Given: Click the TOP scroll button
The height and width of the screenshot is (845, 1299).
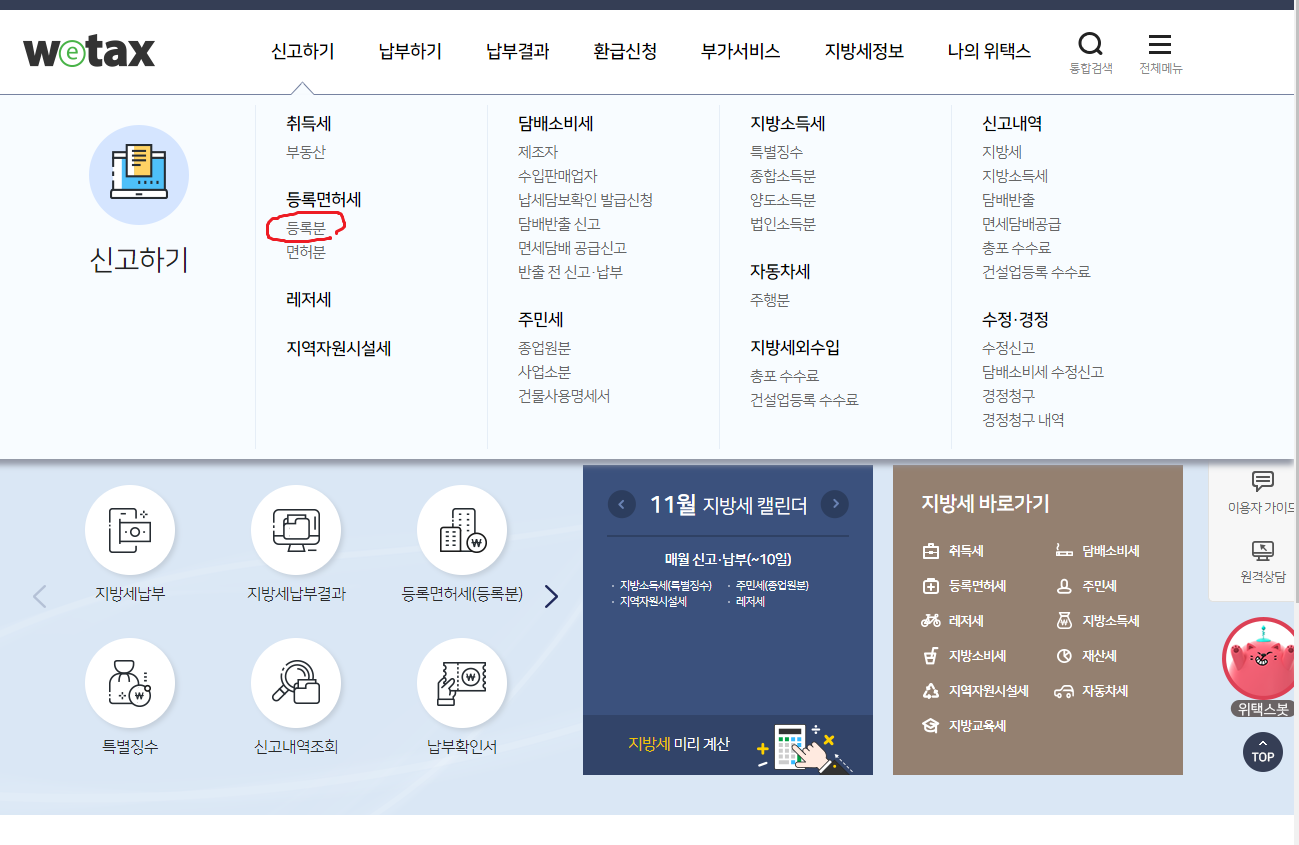Looking at the screenshot, I should [x=1262, y=752].
